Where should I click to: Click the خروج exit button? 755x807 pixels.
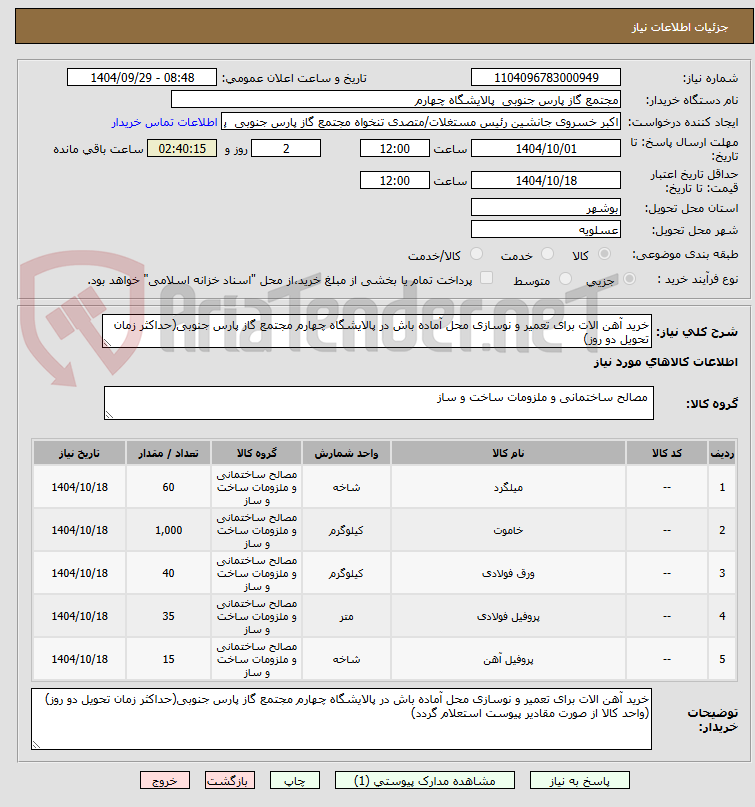(165, 781)
